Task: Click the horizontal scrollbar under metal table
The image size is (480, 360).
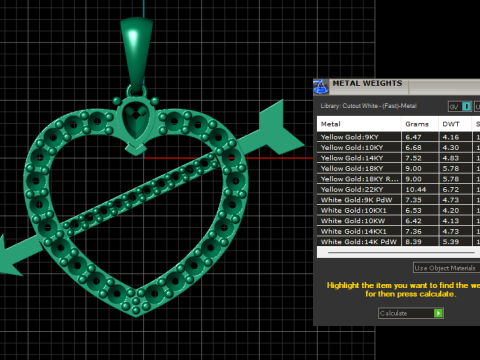Action: pos(401,252)
